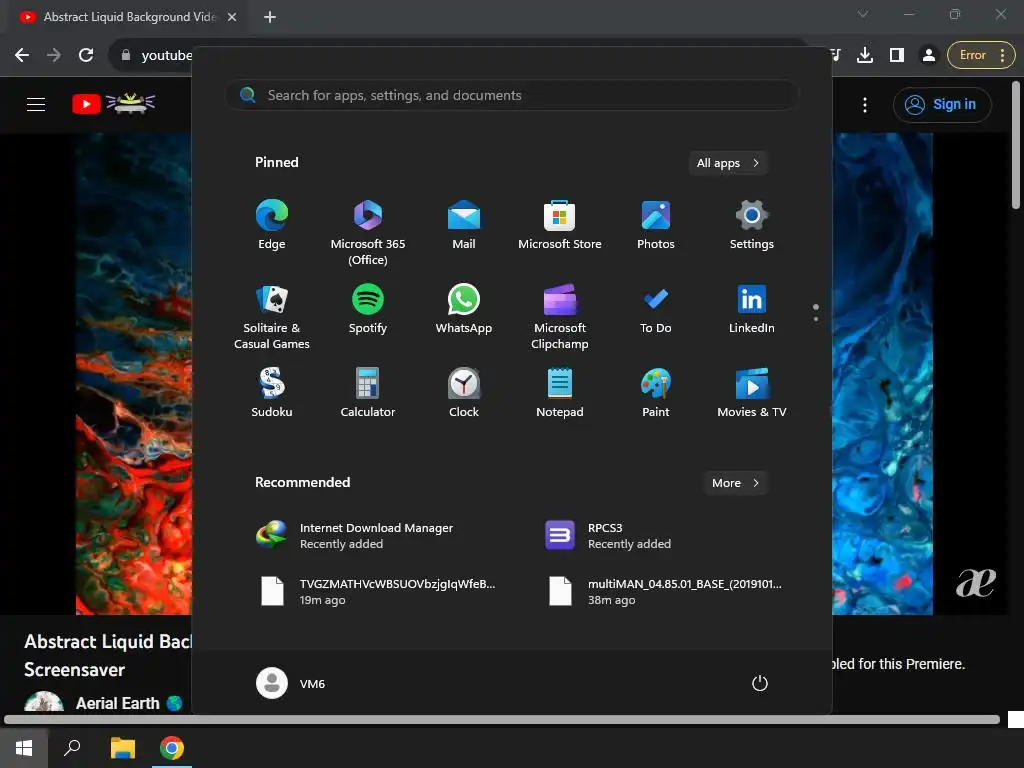Launch Microsoft 365 (Office)
The height and width of the screenshot is (768, 1024).
click(x=368, y=232)
